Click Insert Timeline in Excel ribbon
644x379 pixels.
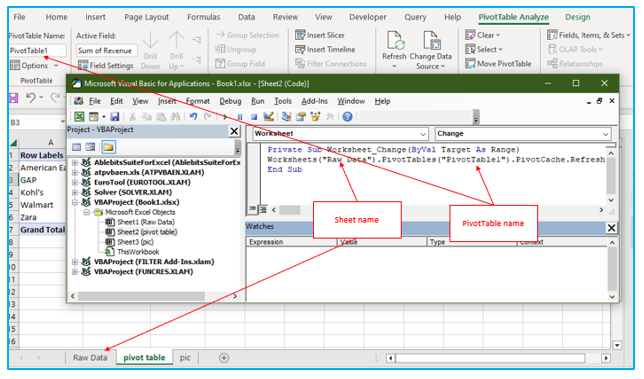(325, 50)
